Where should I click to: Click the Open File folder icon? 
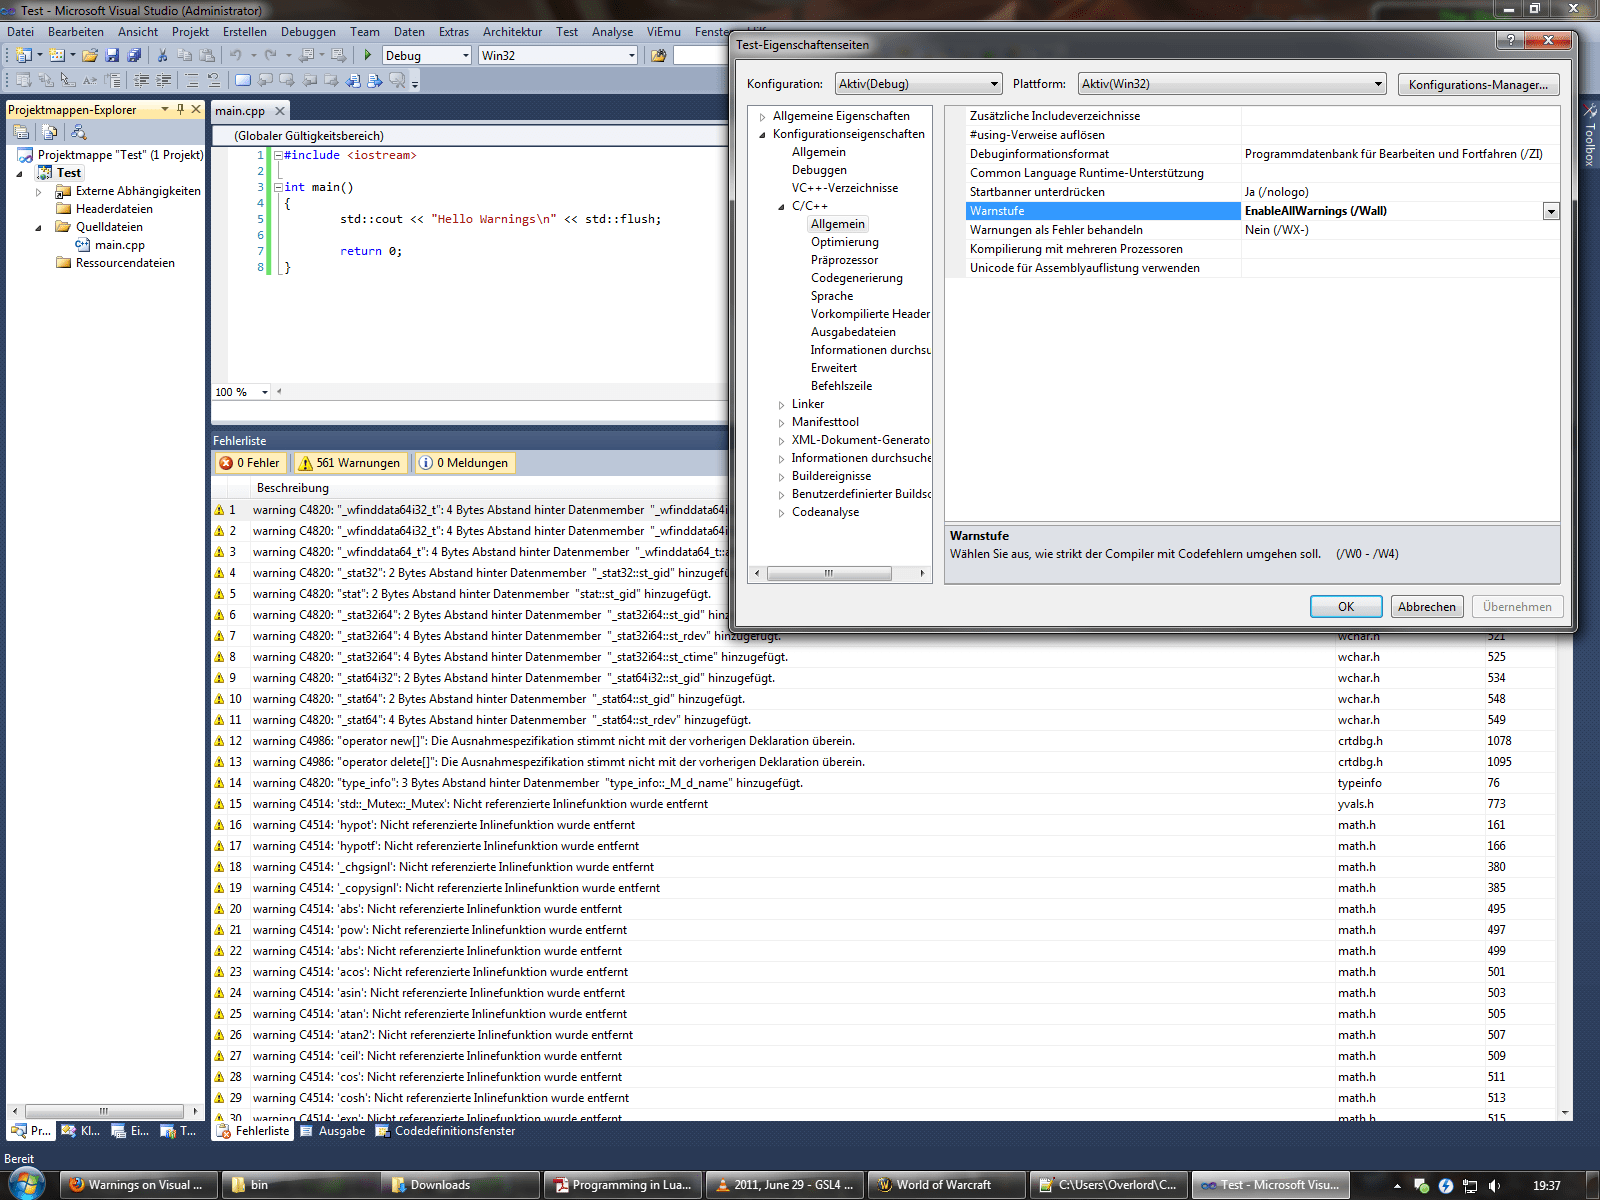[x=90, y=55]
